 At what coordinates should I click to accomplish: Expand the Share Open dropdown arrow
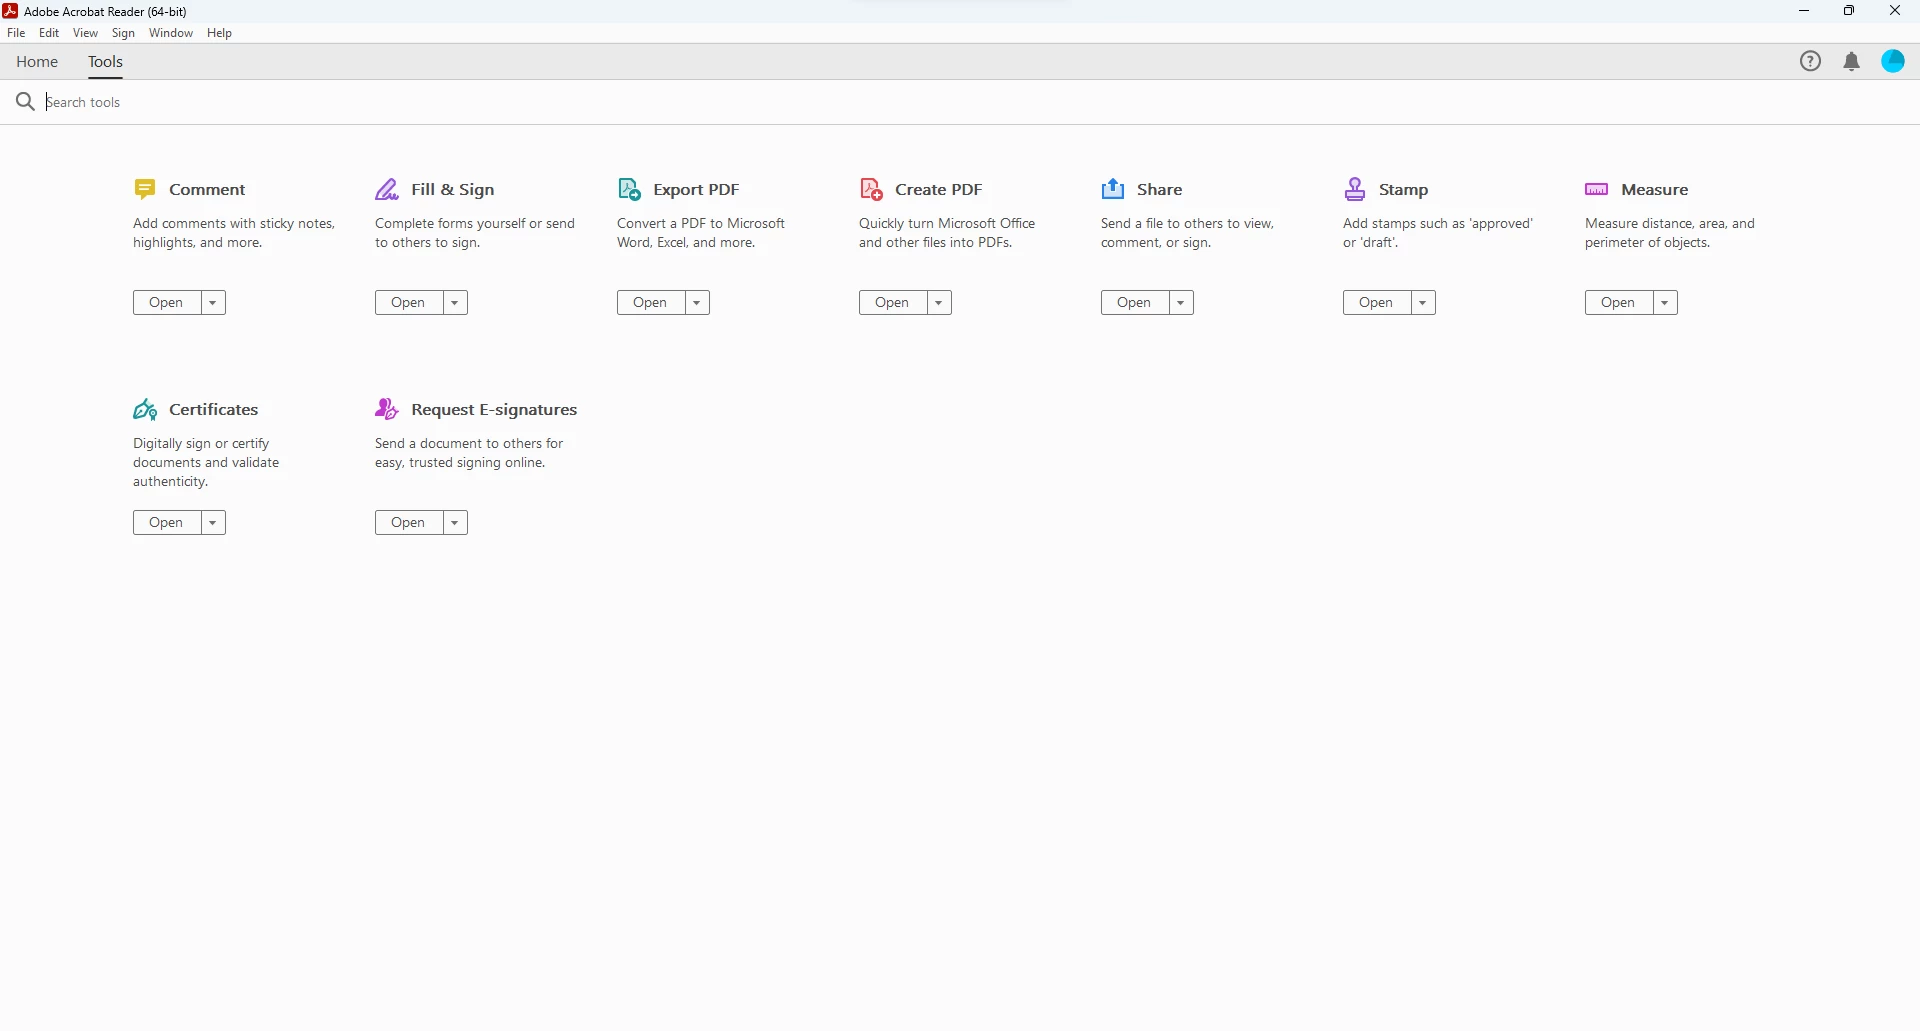coord(1182,303)
